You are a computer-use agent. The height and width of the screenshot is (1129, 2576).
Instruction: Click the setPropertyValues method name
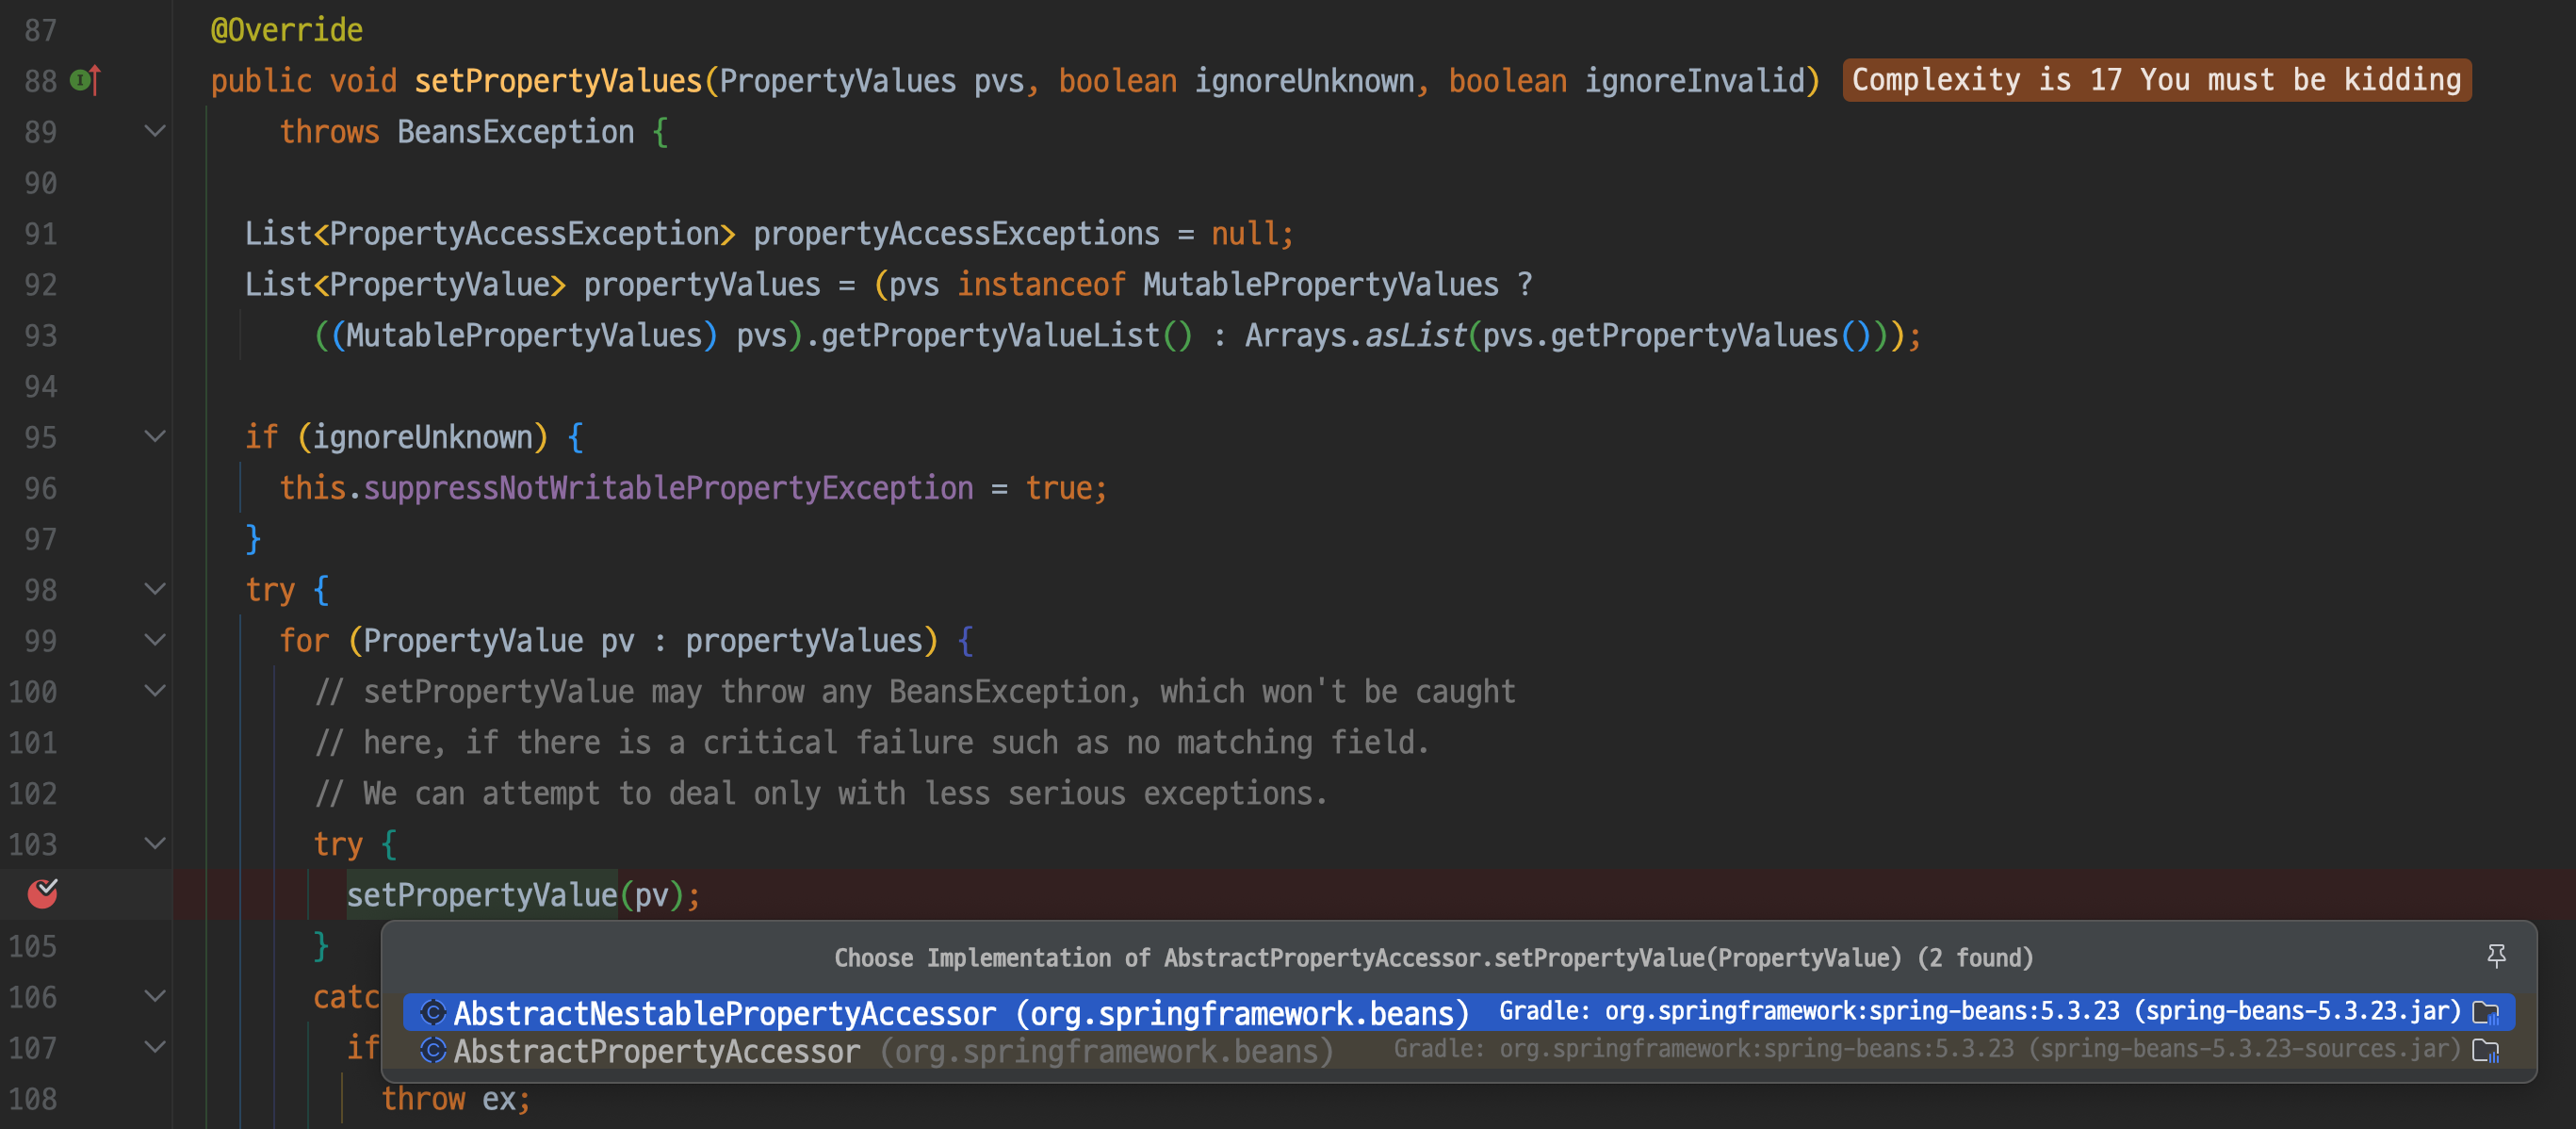click(x=558, y=80)
